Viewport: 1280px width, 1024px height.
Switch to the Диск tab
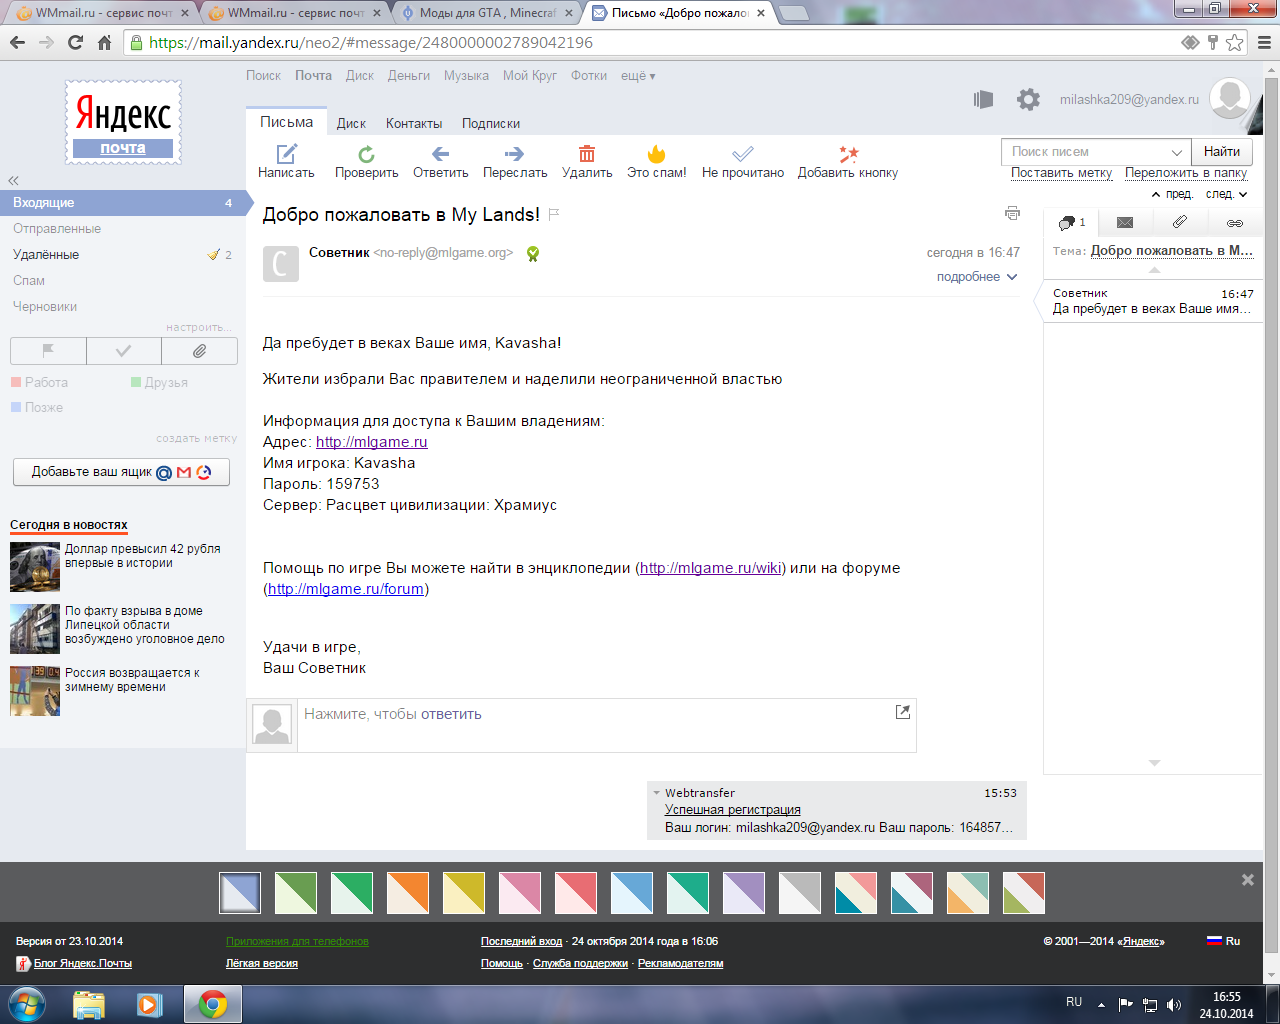pyautogui.click(x=351, y=123)
